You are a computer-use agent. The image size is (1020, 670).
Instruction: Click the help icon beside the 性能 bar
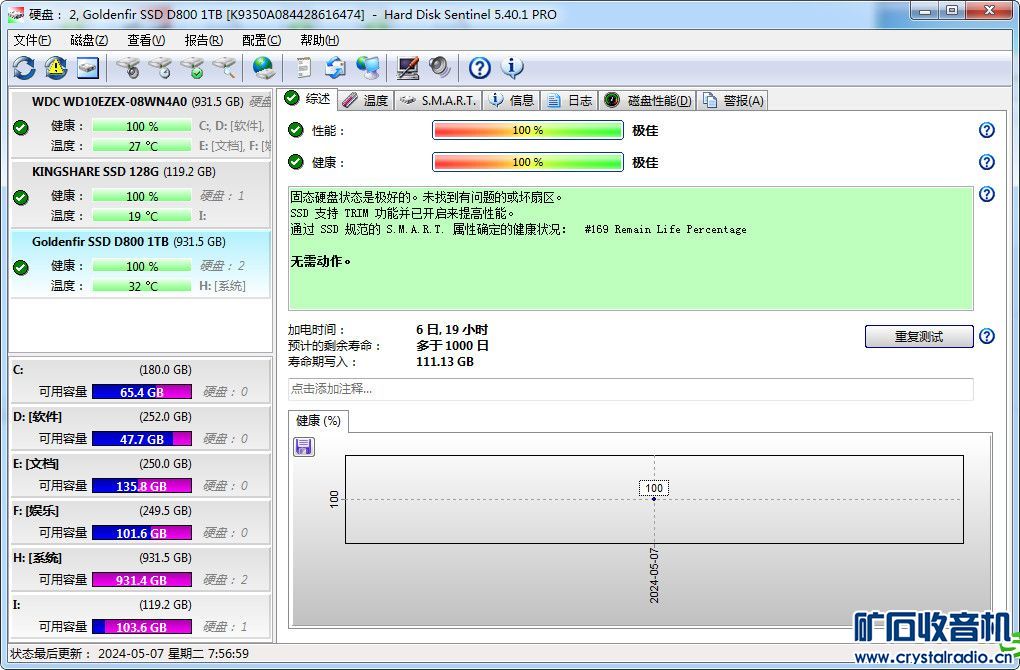[987, 130]
